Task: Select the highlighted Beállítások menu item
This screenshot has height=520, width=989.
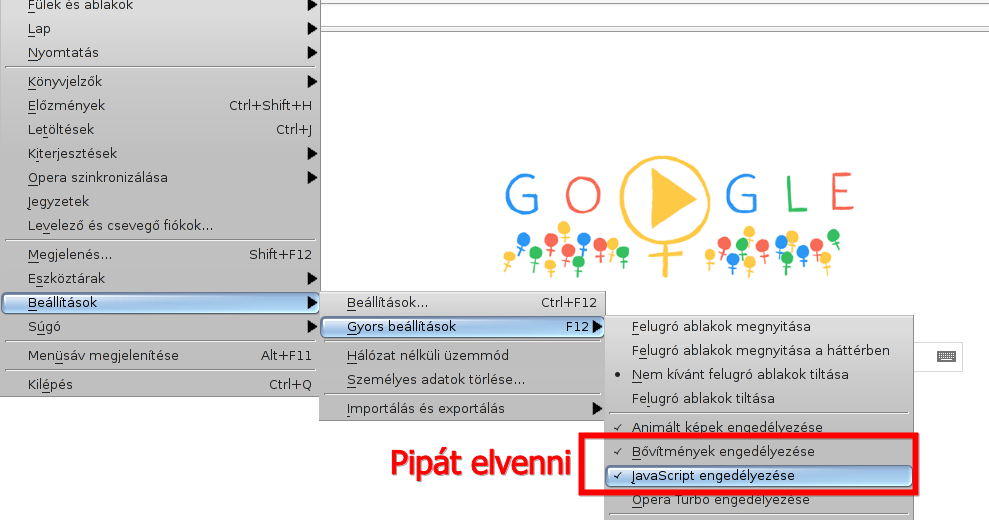Action: [x=160, y=302]
